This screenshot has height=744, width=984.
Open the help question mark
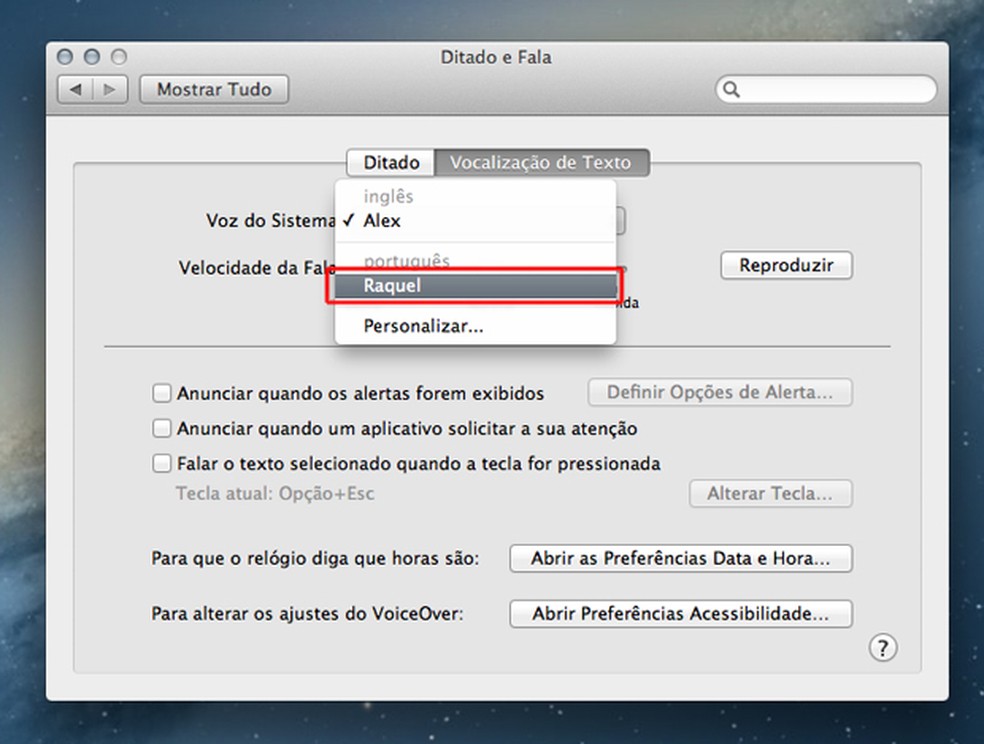point(883,648)
